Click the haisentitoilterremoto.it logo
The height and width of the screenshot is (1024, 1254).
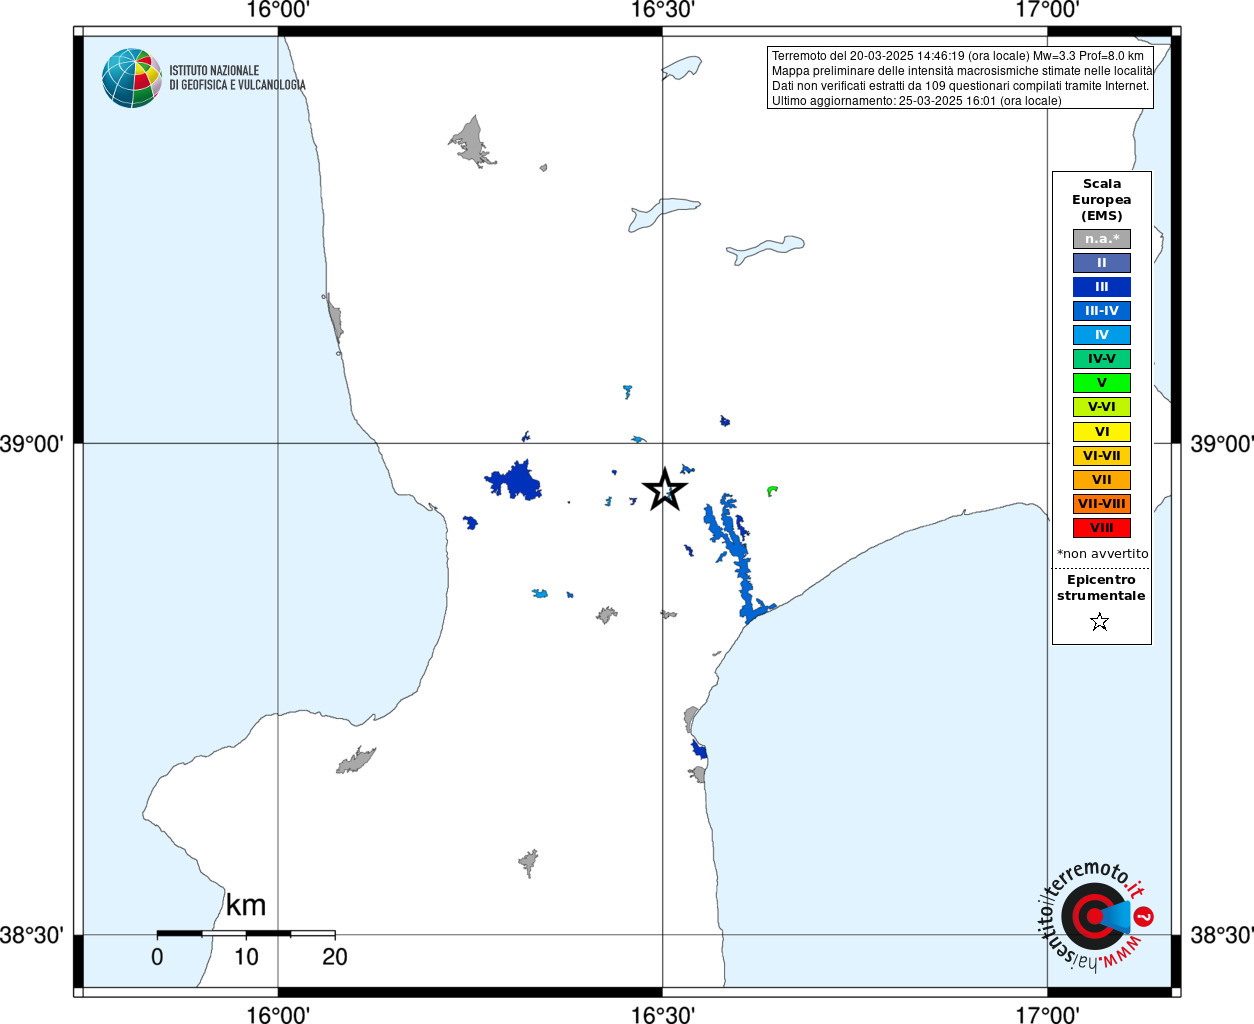[x=1095, y=915]
